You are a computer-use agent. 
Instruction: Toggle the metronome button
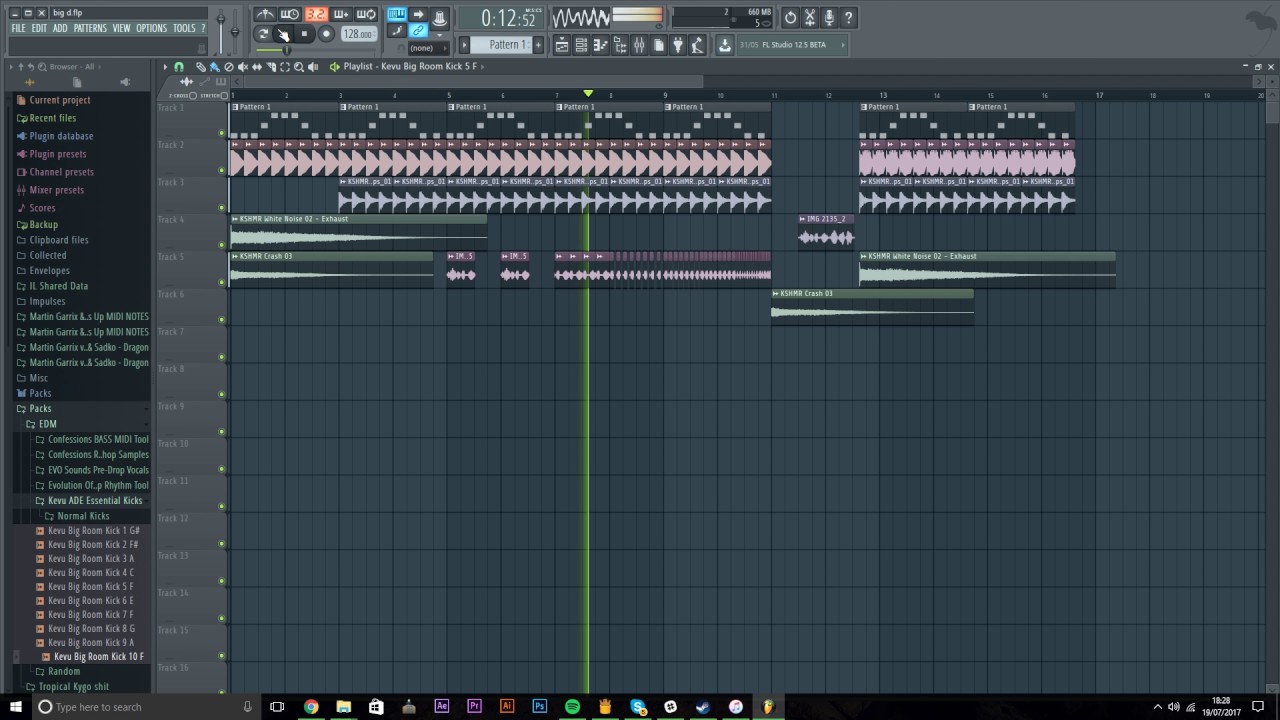click(263, 15)
